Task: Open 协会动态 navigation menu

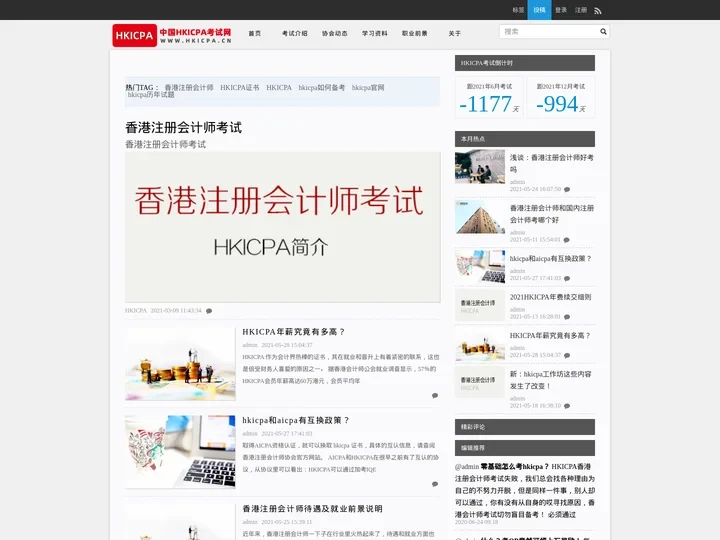Action: pyautogui.click(x=335, y=34)
